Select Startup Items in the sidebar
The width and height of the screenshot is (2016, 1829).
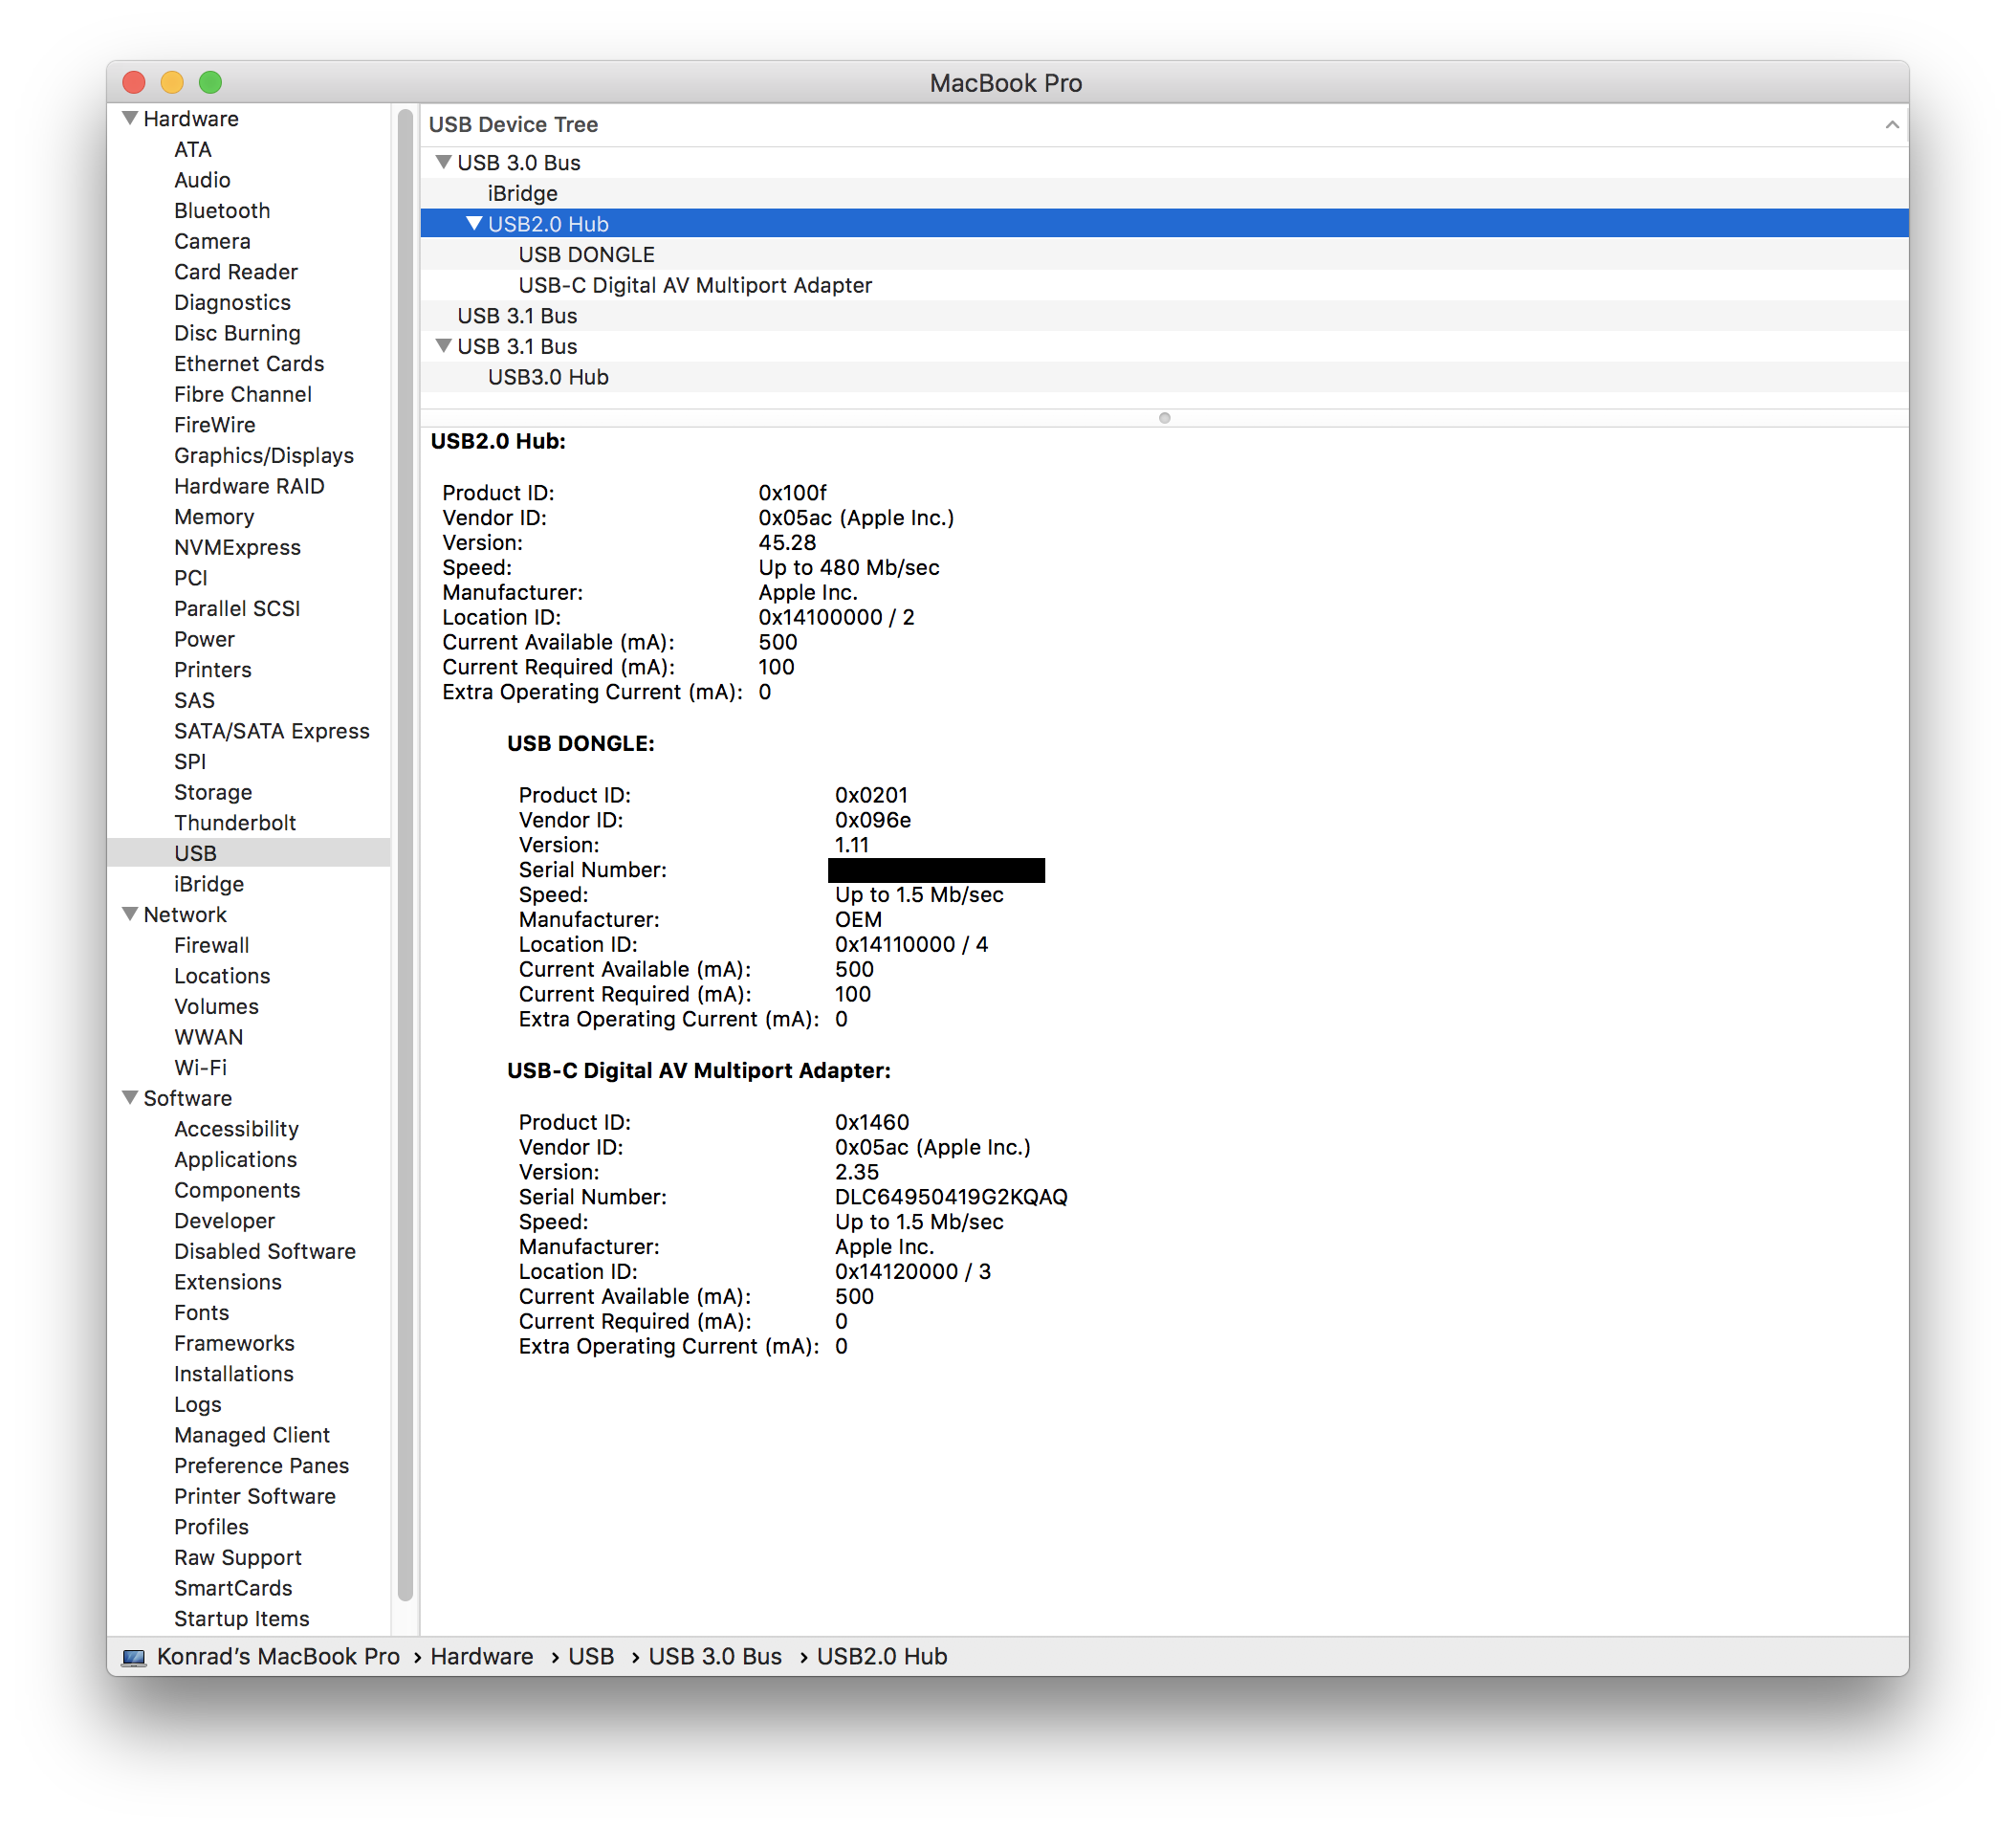[x=242, y=1618]
